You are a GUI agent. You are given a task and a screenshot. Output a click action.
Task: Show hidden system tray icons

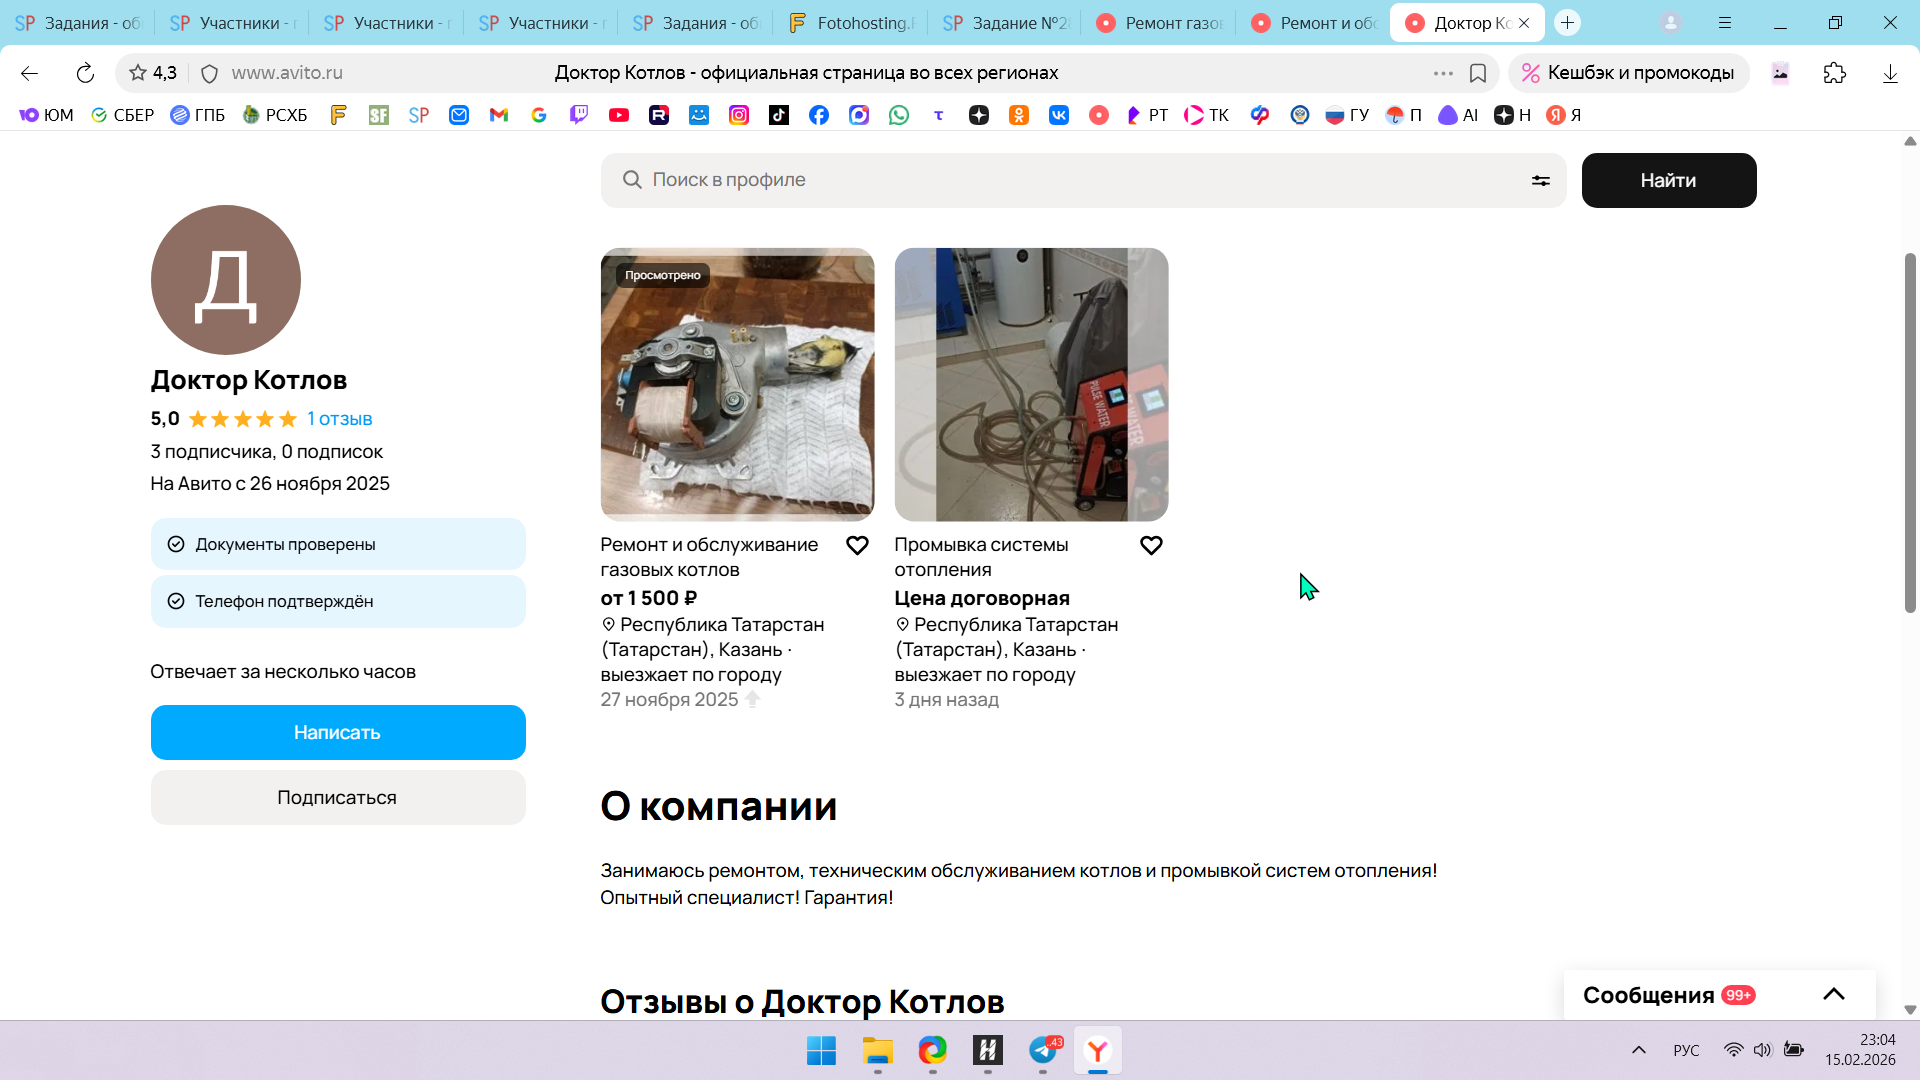1638,1050
